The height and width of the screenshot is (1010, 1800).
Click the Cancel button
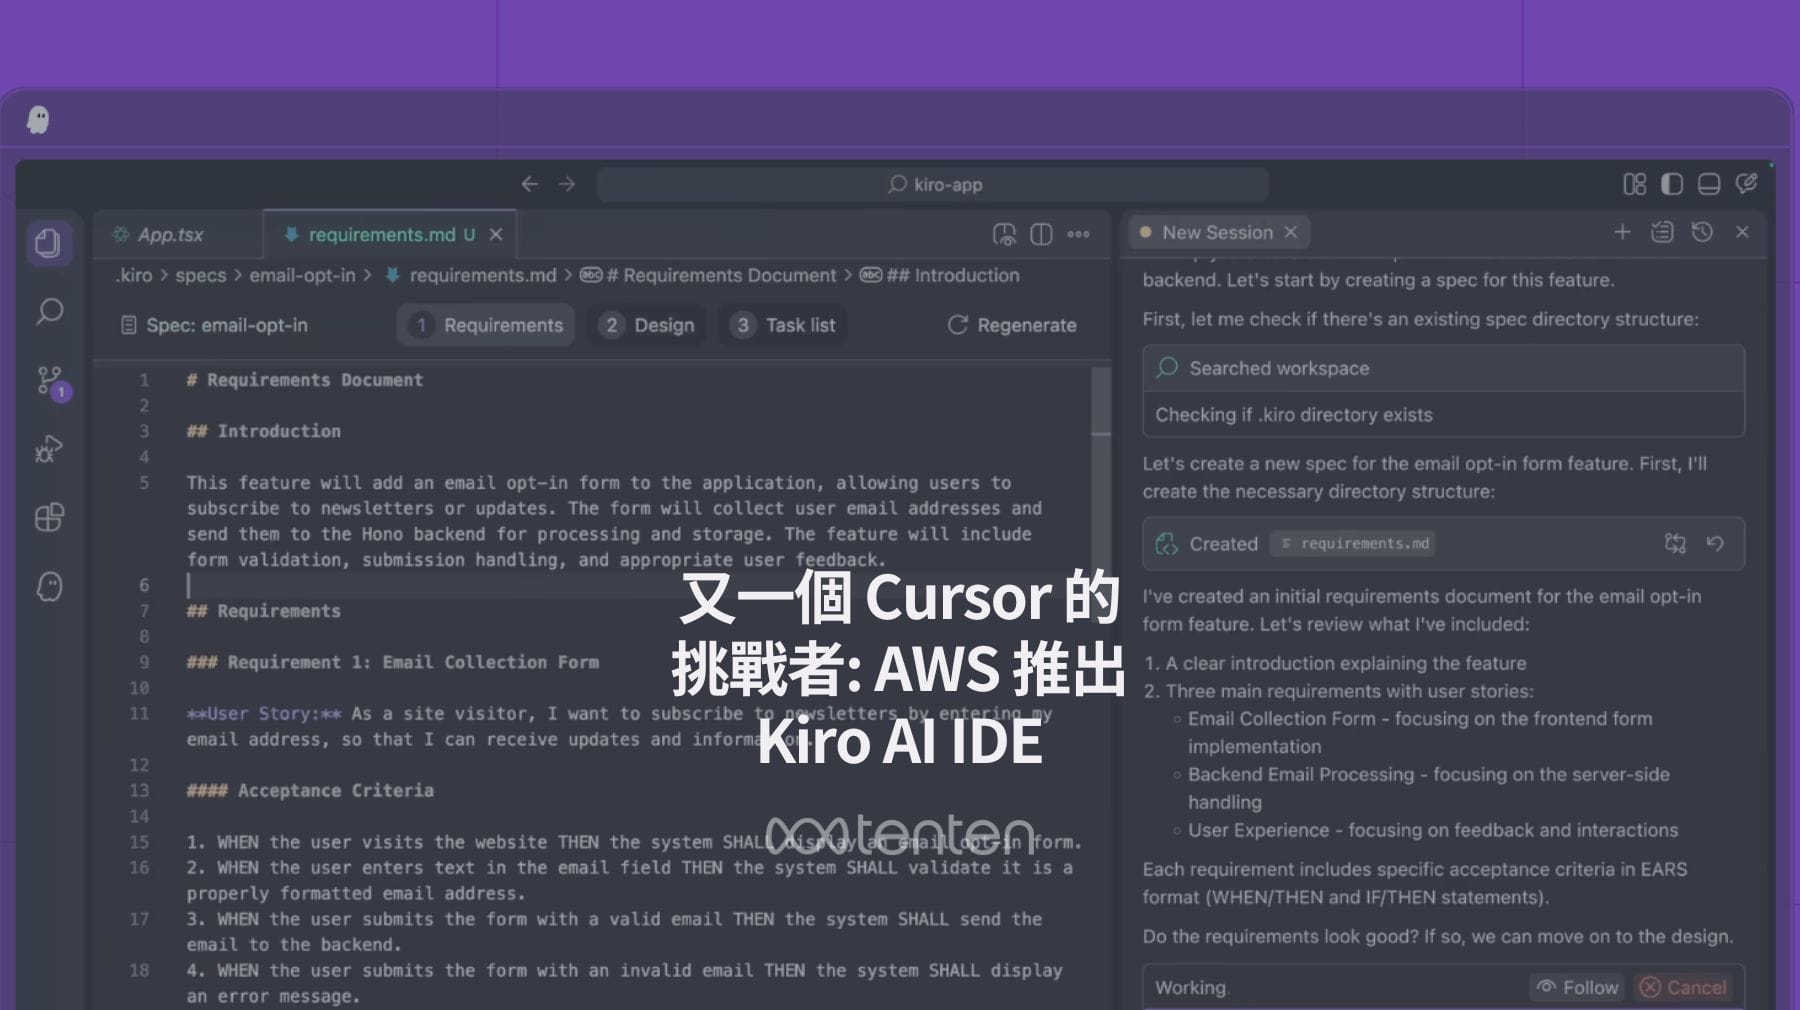[x=1682, y=987]
